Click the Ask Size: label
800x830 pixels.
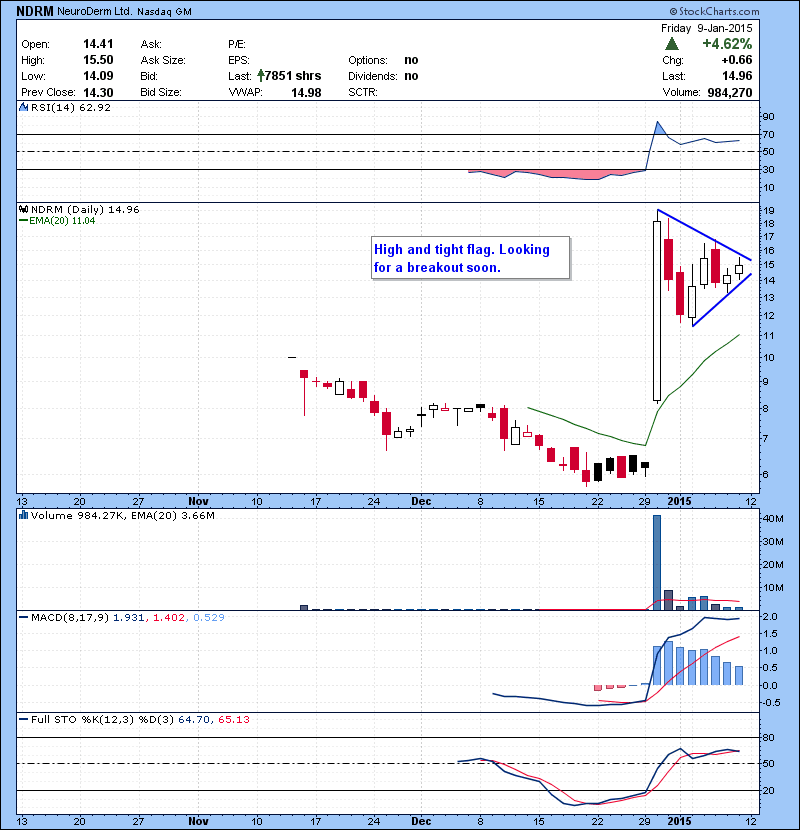pyautogui.click(x=163, y=60)
